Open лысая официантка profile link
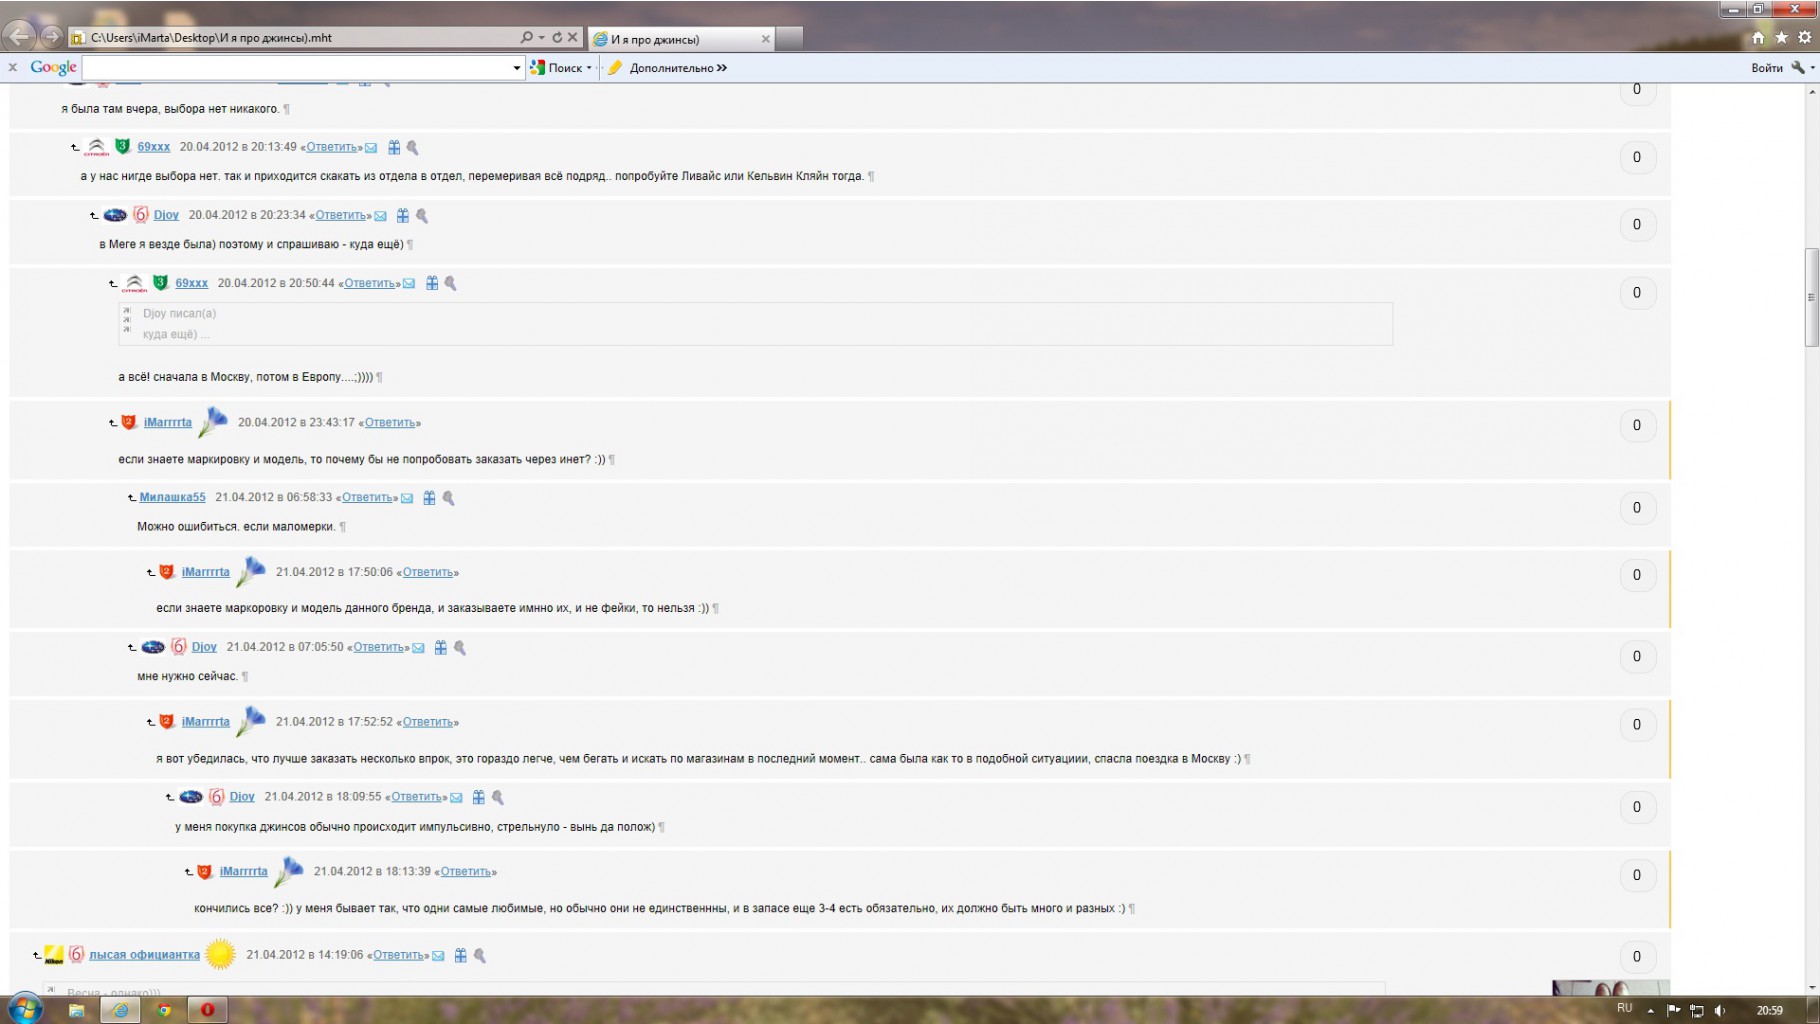 144,955
